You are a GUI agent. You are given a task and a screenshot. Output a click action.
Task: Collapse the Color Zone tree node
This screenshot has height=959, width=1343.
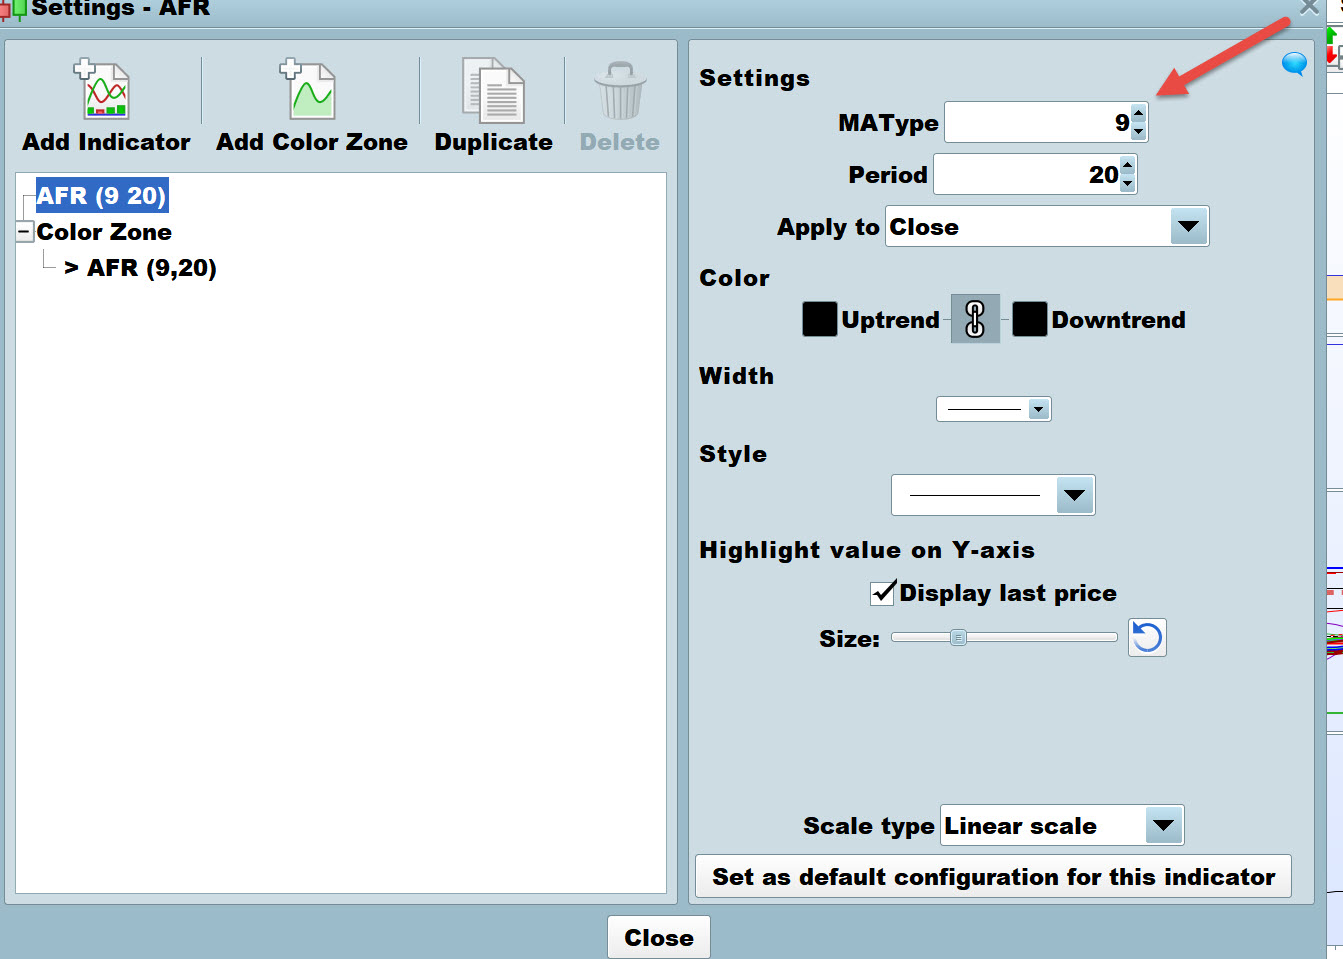tap(24, 232)
